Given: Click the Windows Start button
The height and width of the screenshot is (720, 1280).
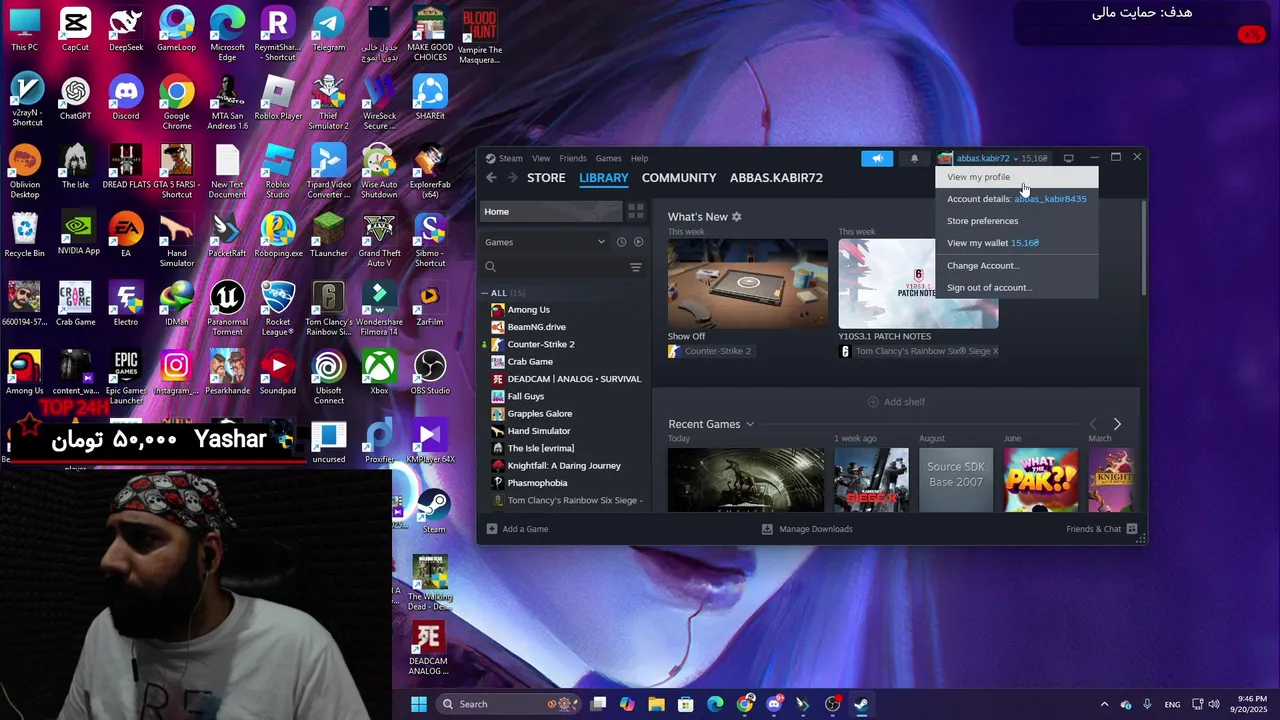Looking at the screenshot, I should point(419,704).
